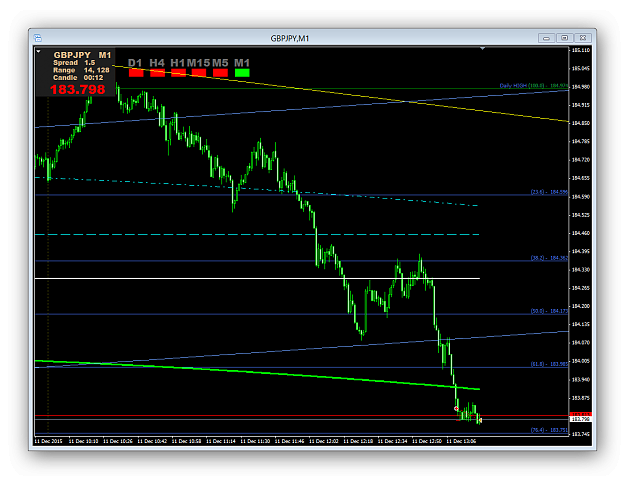The height and width of the screenshot is (479, 625).
Task: Click the chart shift triangle marker at chart top
Action: [482, 49]
